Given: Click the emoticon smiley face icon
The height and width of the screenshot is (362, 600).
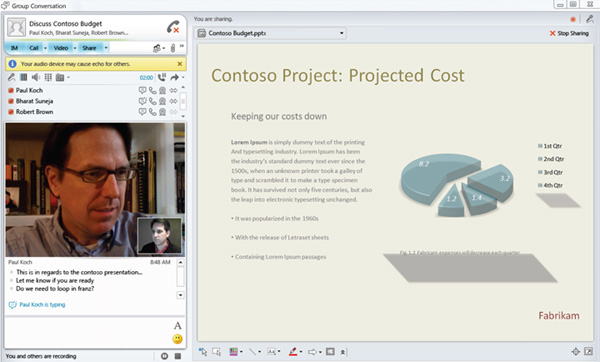Looking at the screenshot, I should [x=177, y=339].
